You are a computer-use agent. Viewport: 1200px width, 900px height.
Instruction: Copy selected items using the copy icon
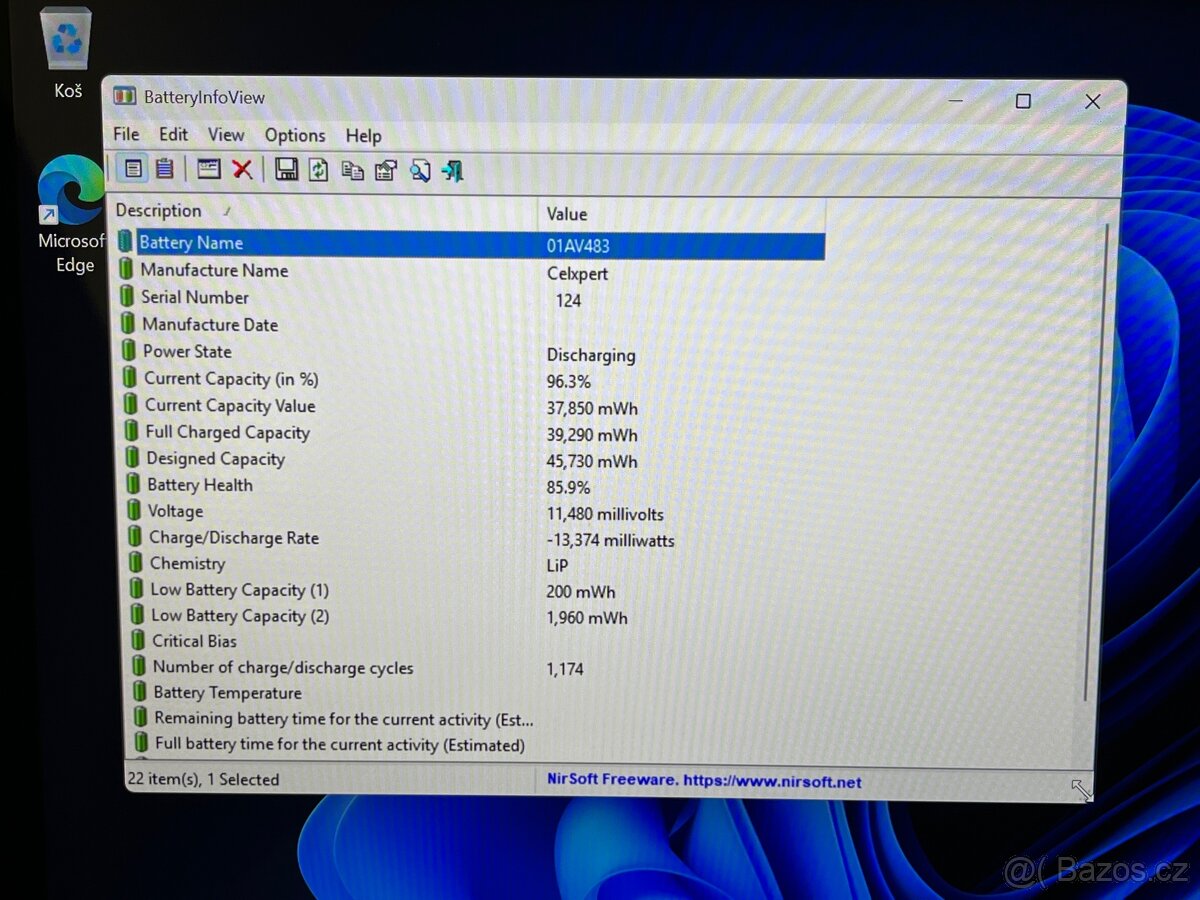coord(351,170)
